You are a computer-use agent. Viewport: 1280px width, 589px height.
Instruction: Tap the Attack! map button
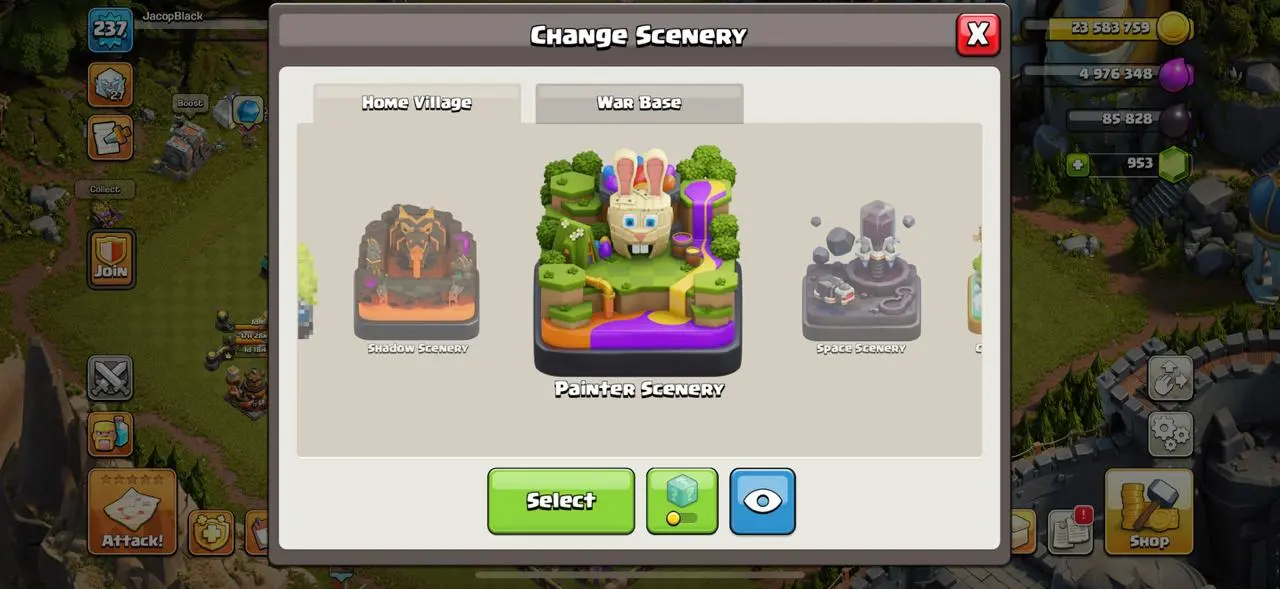(132, 511)
